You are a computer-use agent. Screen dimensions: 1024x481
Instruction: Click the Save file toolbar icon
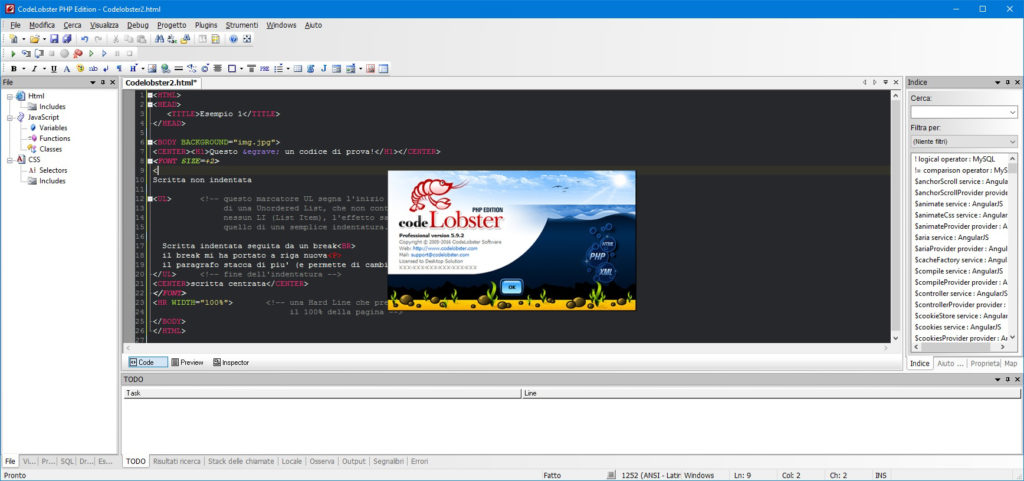[54, 39]
